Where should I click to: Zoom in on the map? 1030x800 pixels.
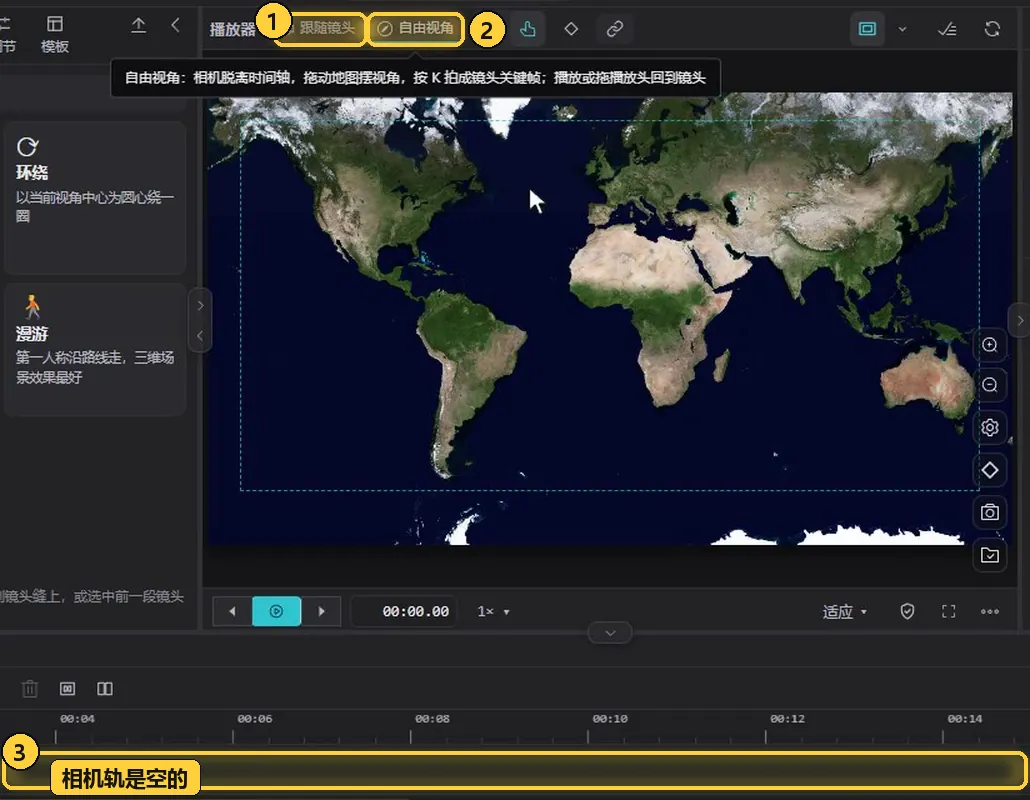(x=989, y=345)
